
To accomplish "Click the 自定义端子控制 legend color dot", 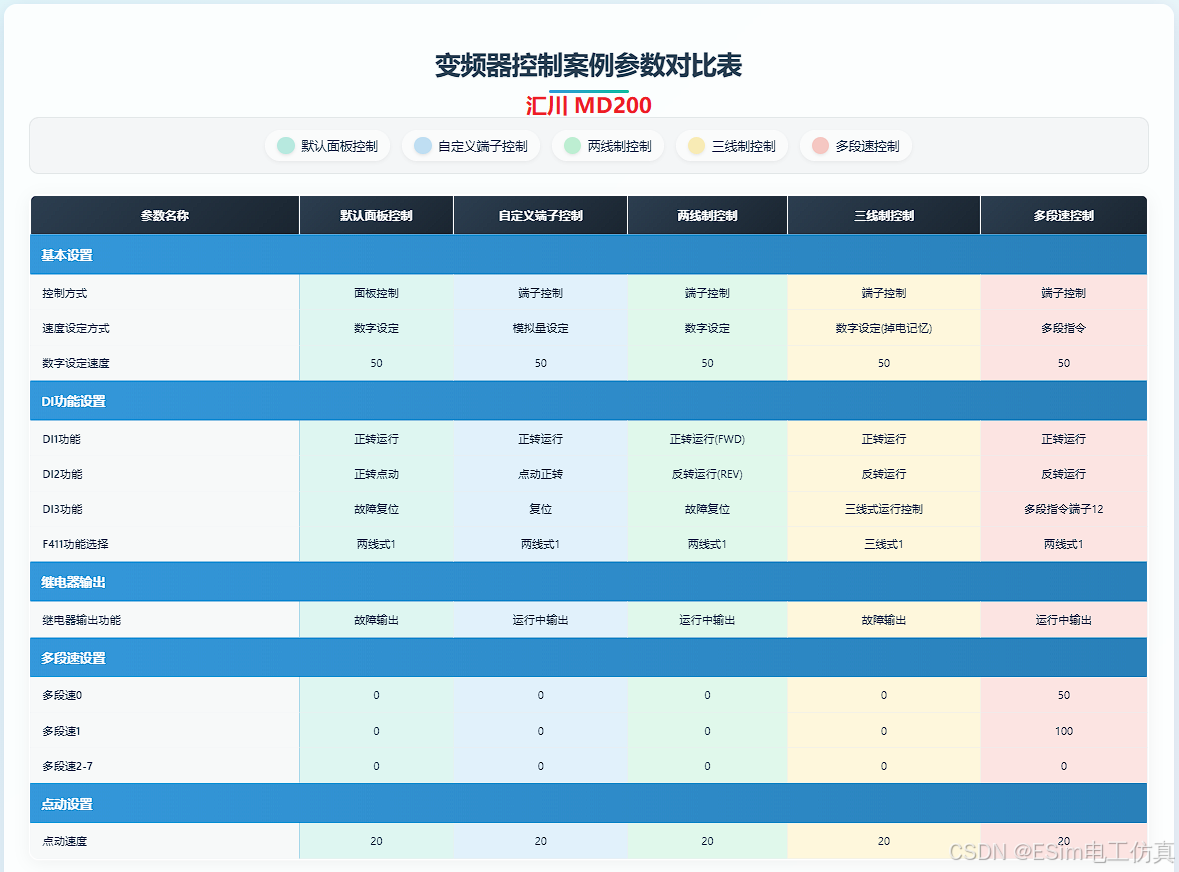I will click(x=423, y=146).
